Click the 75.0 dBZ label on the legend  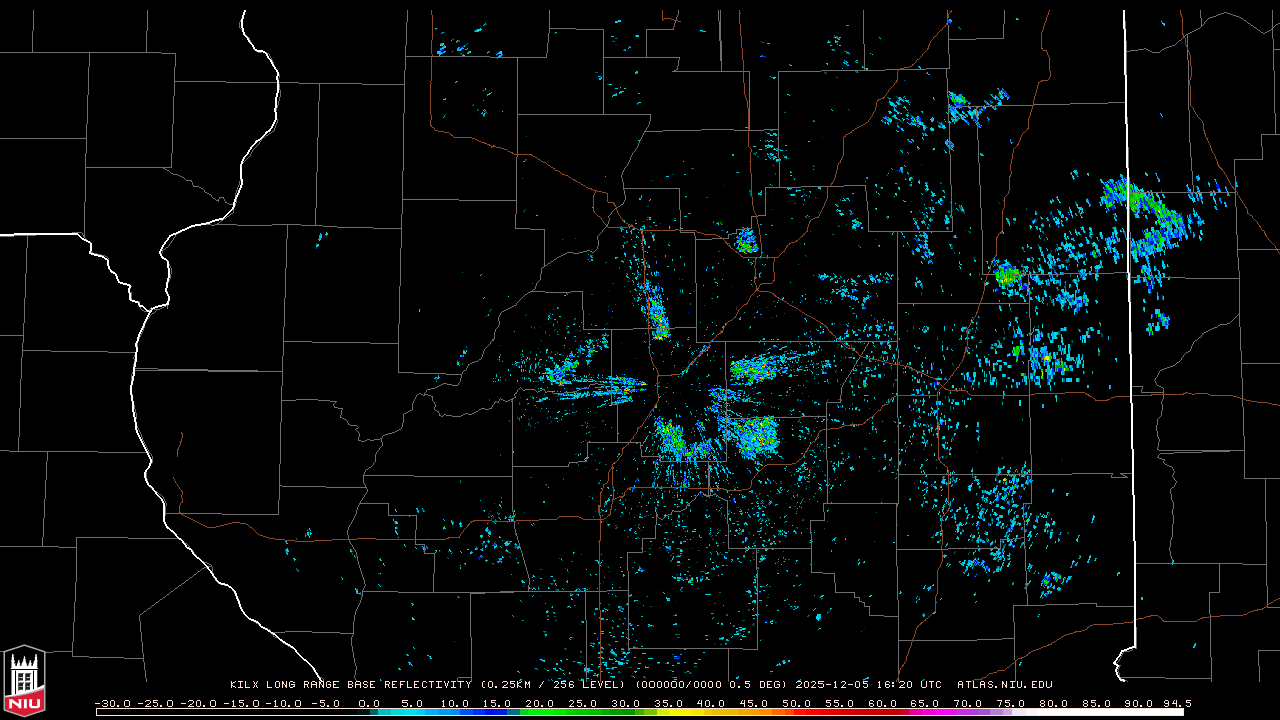click(x=1011, y=703)
